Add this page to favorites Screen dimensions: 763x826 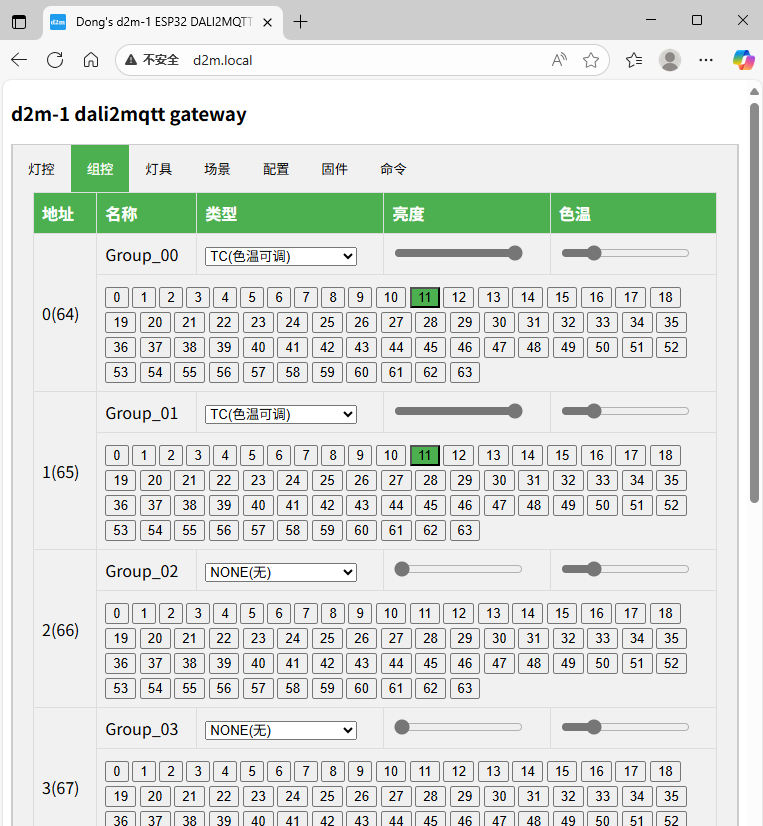point(591,60)
